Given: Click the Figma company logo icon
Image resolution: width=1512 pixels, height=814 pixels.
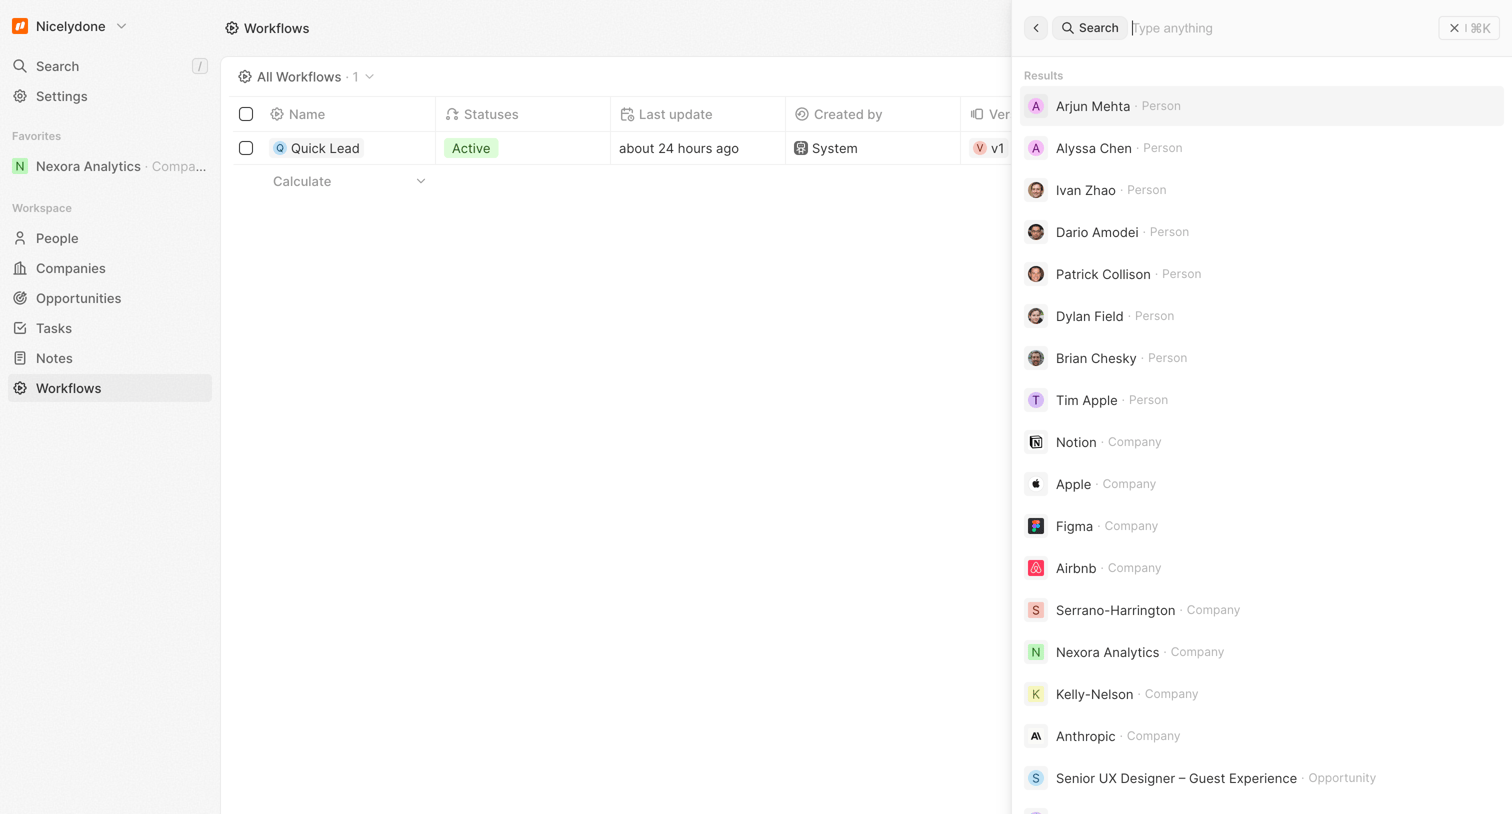Looking at the screenshot, I should coord(1036,526).
